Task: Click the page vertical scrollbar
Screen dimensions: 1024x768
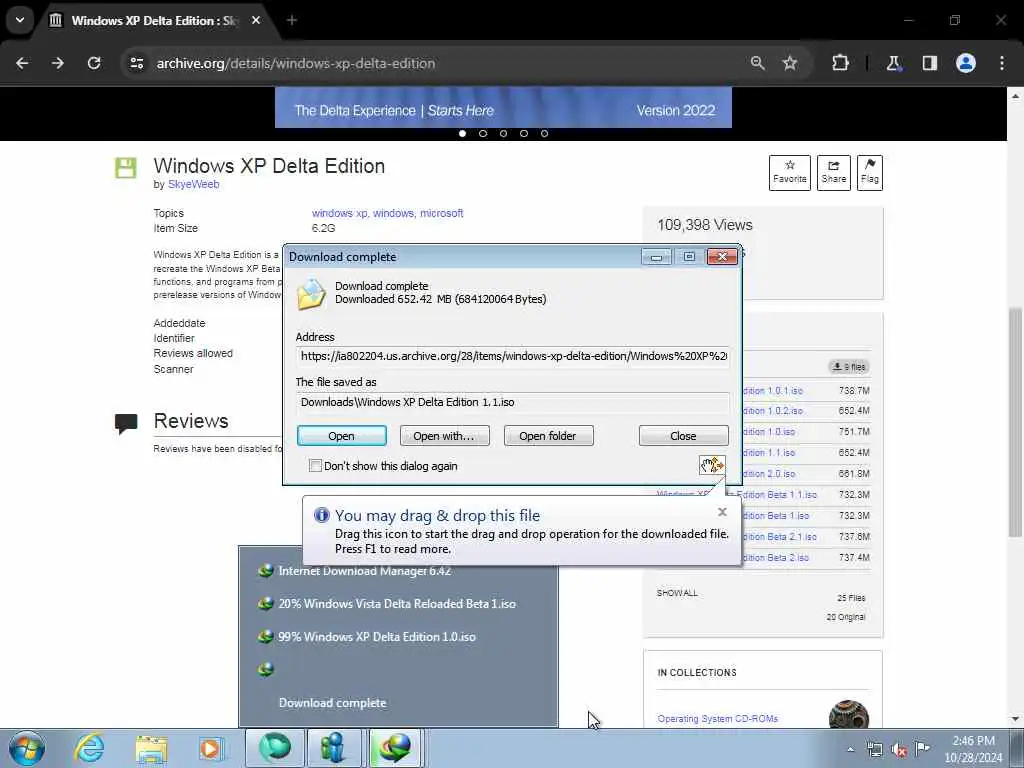Action: point(1015,422)
